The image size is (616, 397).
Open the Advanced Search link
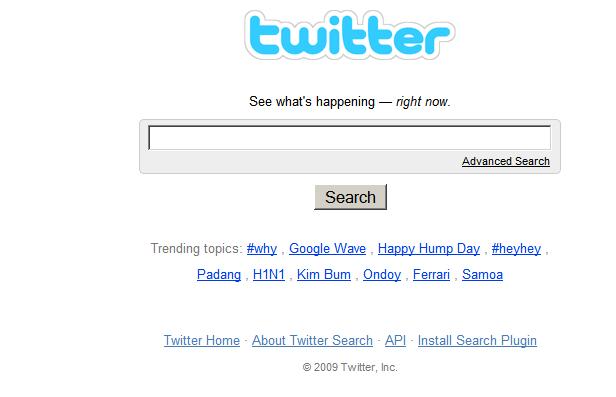(x=506, y=161)
